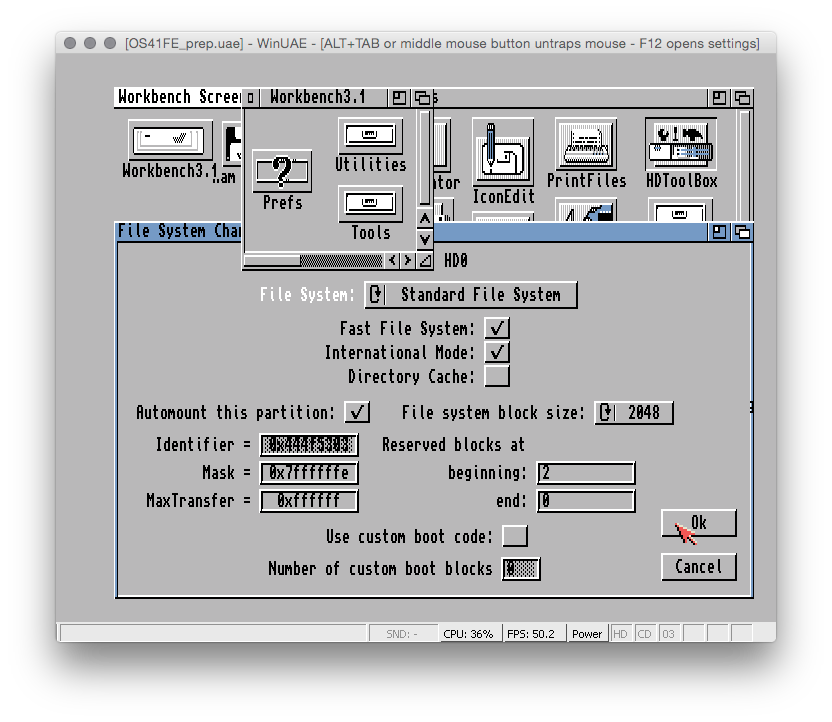Click Workbench3.1 window up scroll arrow

(424, 218)
